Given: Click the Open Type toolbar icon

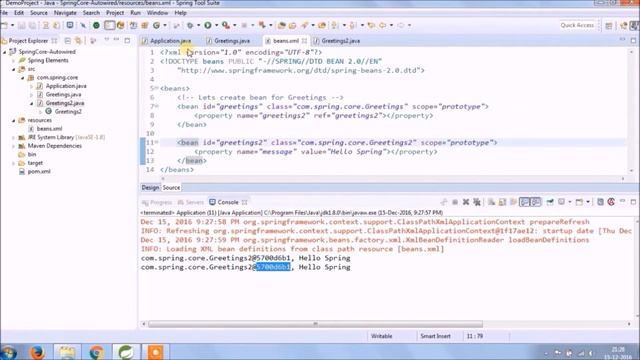Looking at the screenshot, I should (x=281, y=25).
